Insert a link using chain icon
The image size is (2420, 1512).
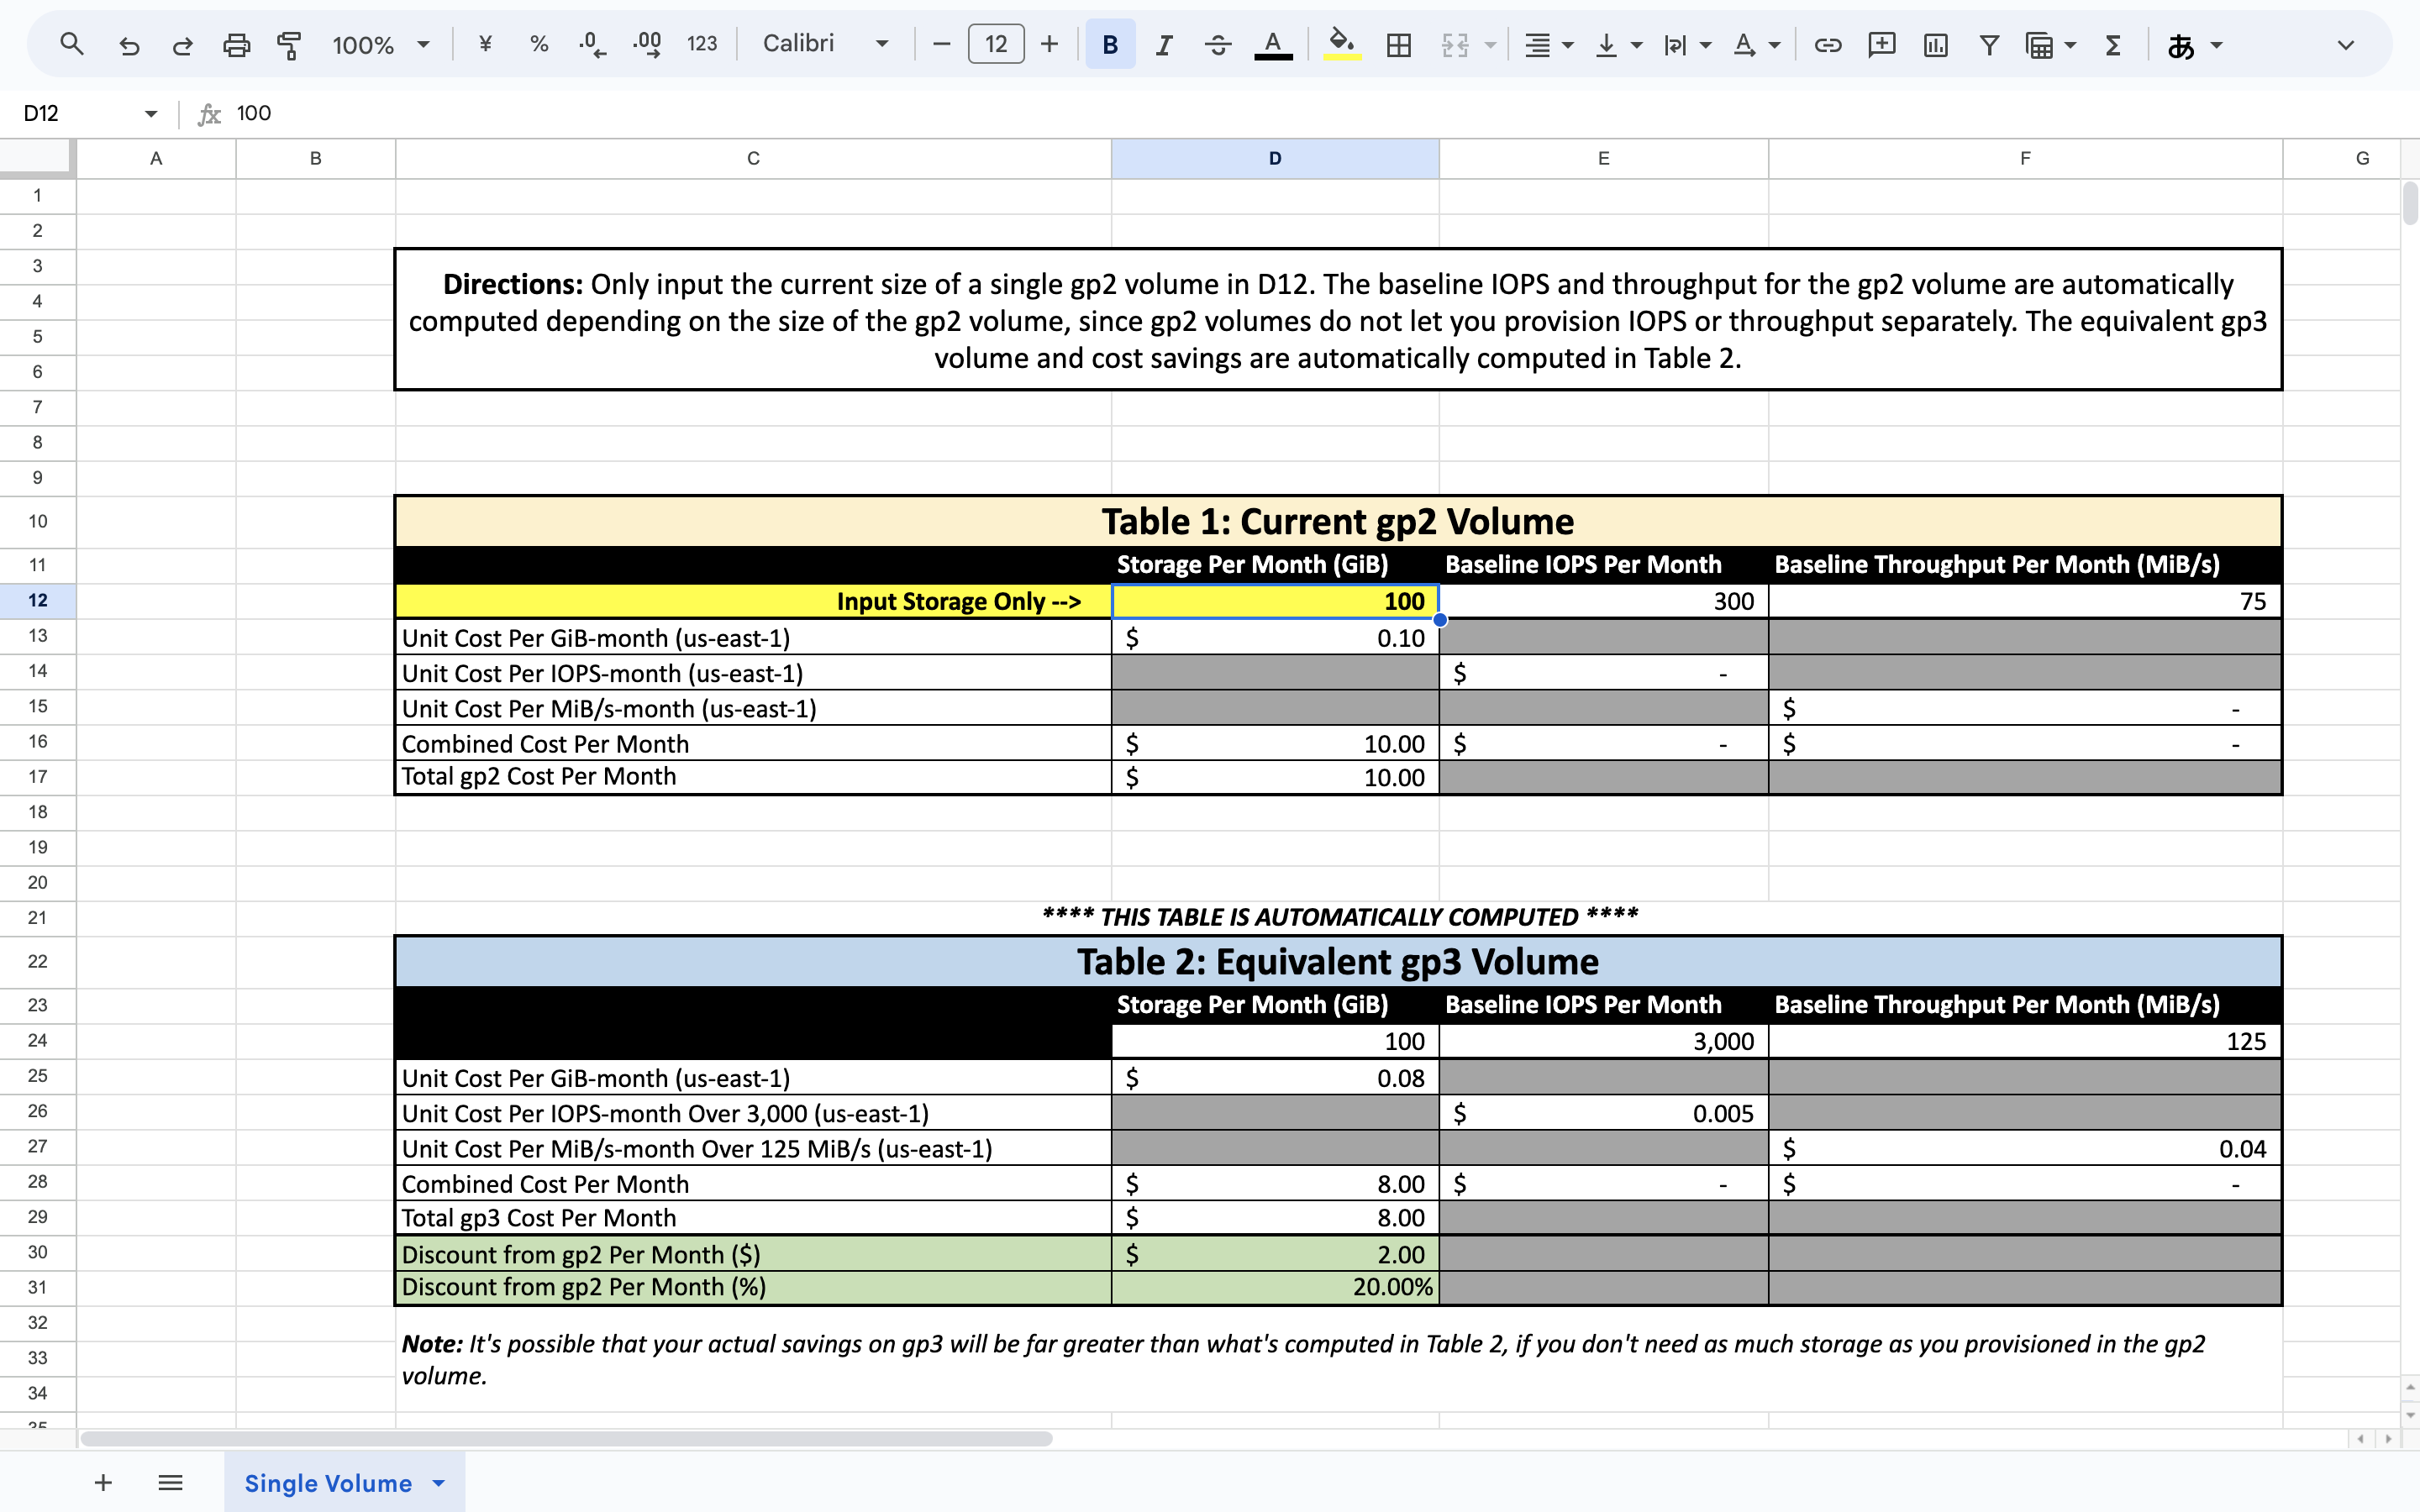pyautogui.click(x=1827, y=44)
